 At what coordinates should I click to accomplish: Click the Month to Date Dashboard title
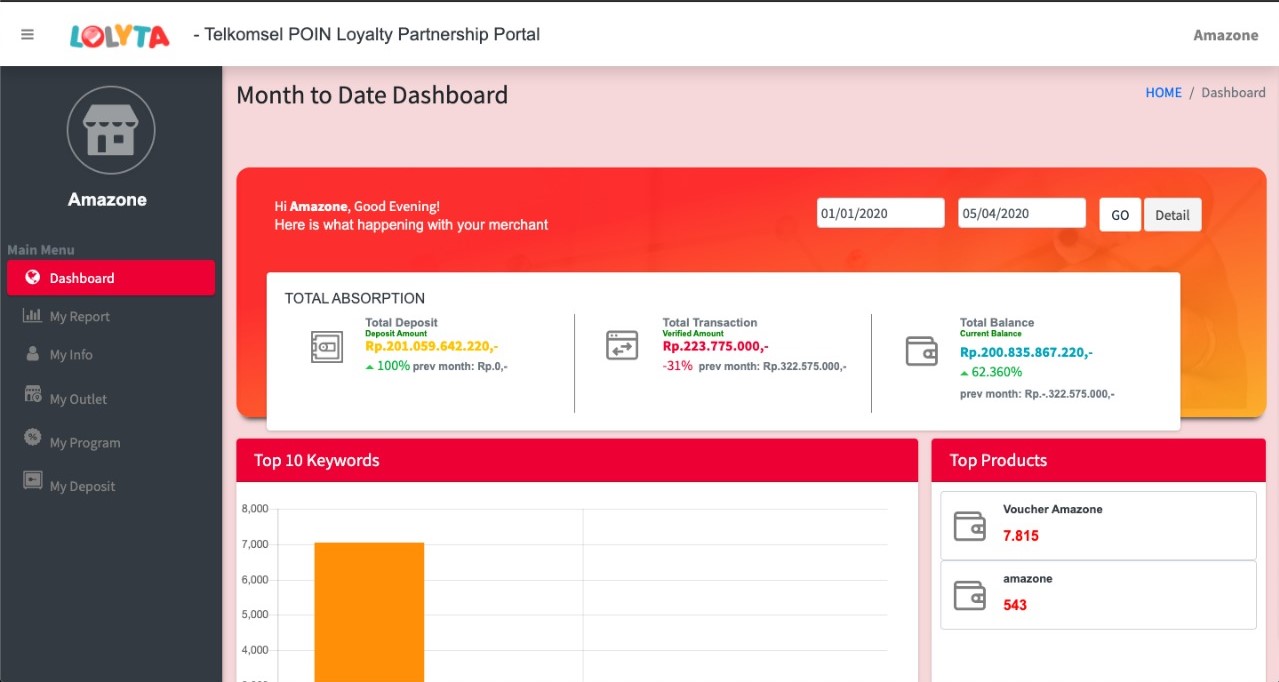(372, 95)
